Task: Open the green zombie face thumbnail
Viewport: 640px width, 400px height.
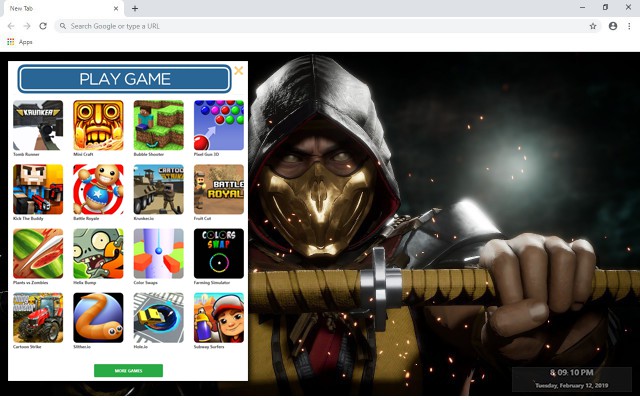Action: point(98,253)
